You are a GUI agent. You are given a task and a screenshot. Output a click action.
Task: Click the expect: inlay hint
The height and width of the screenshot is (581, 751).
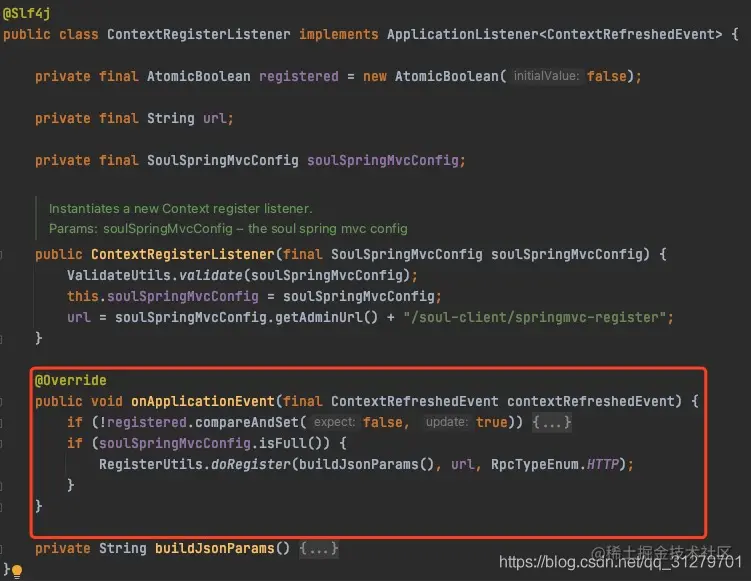click(334, 422)
